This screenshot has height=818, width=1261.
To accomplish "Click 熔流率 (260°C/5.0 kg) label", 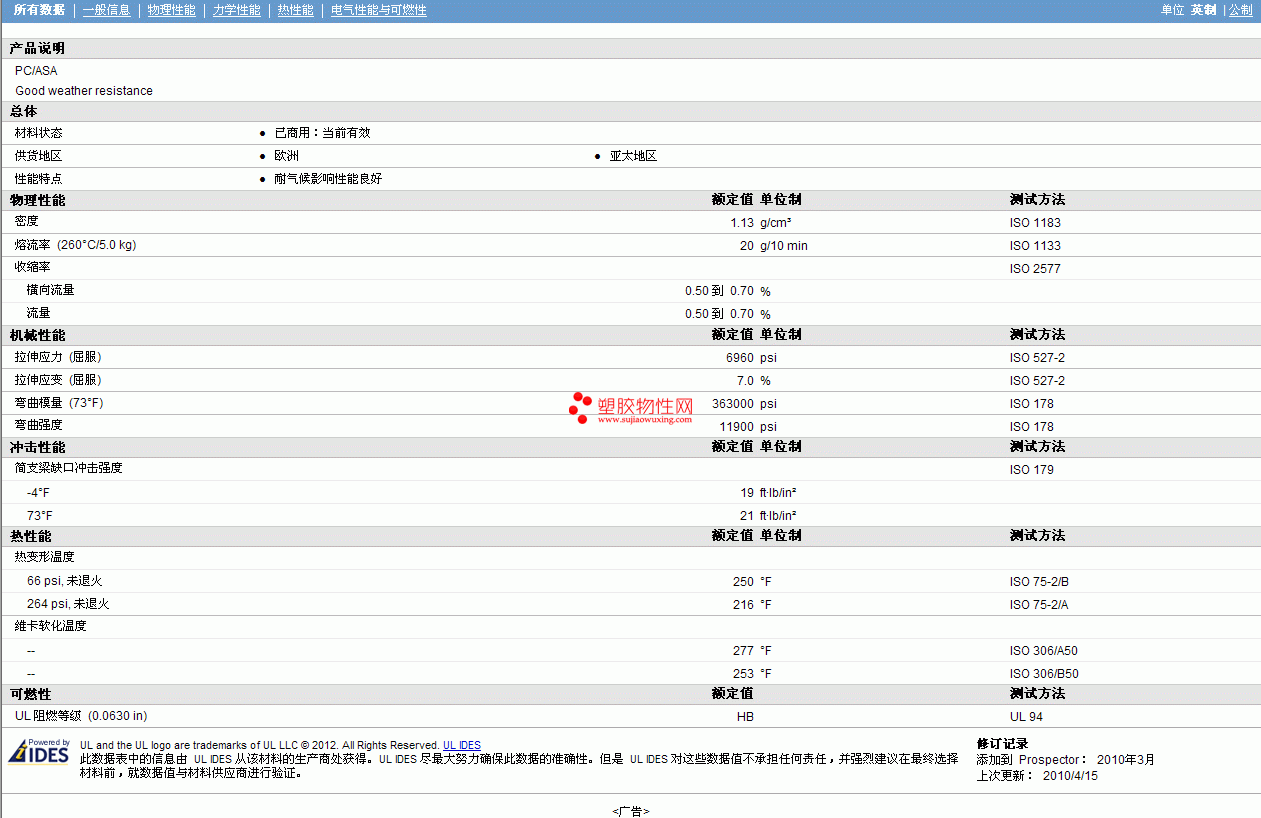I will [x=75, y=245].
